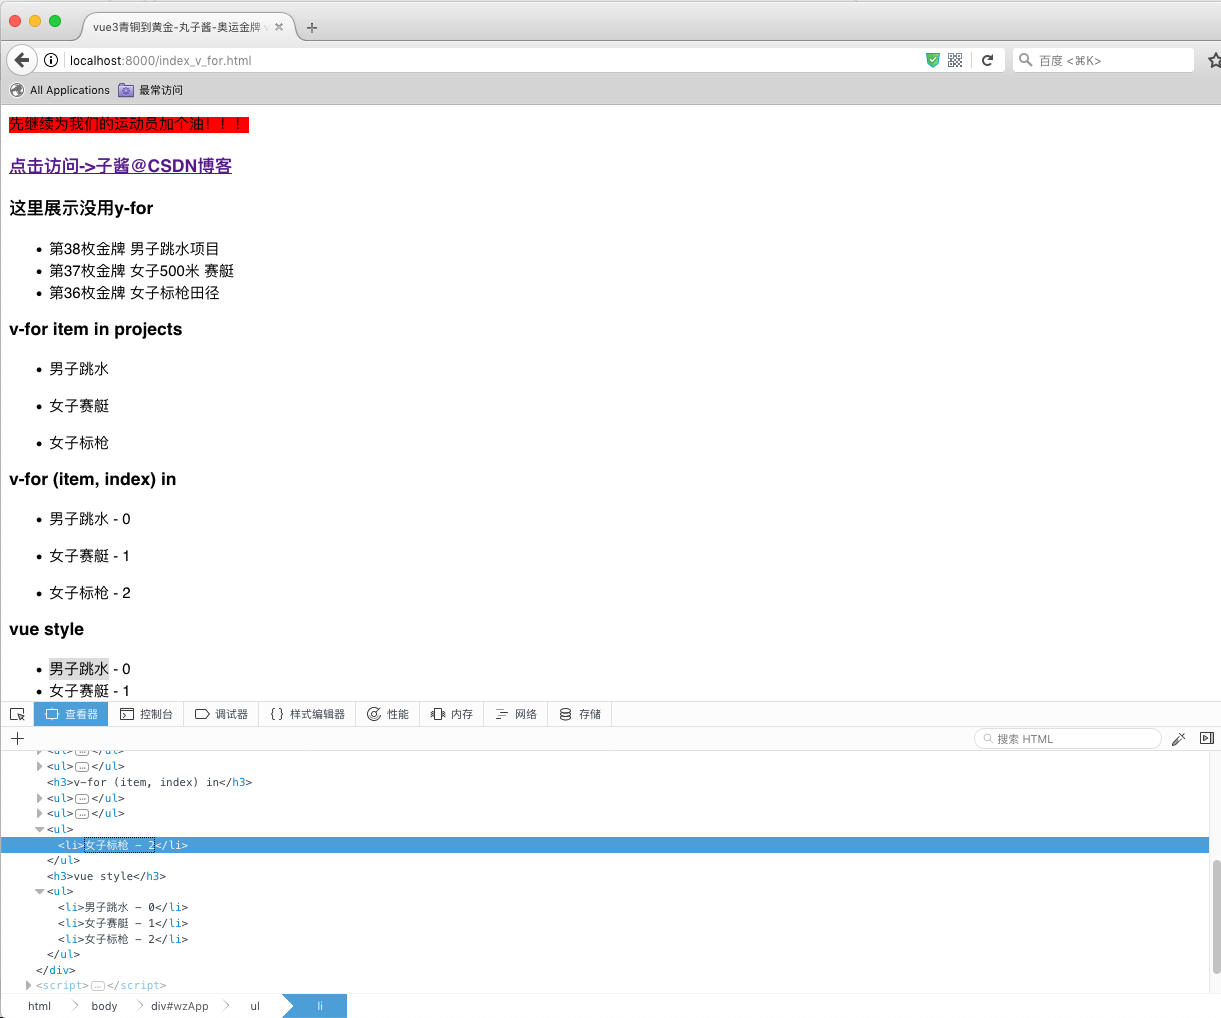Click 第37枚金牌 女子500米 赛艇 item
The width and height of the screenshot is (1221, 1018).
tap(142, 271)
